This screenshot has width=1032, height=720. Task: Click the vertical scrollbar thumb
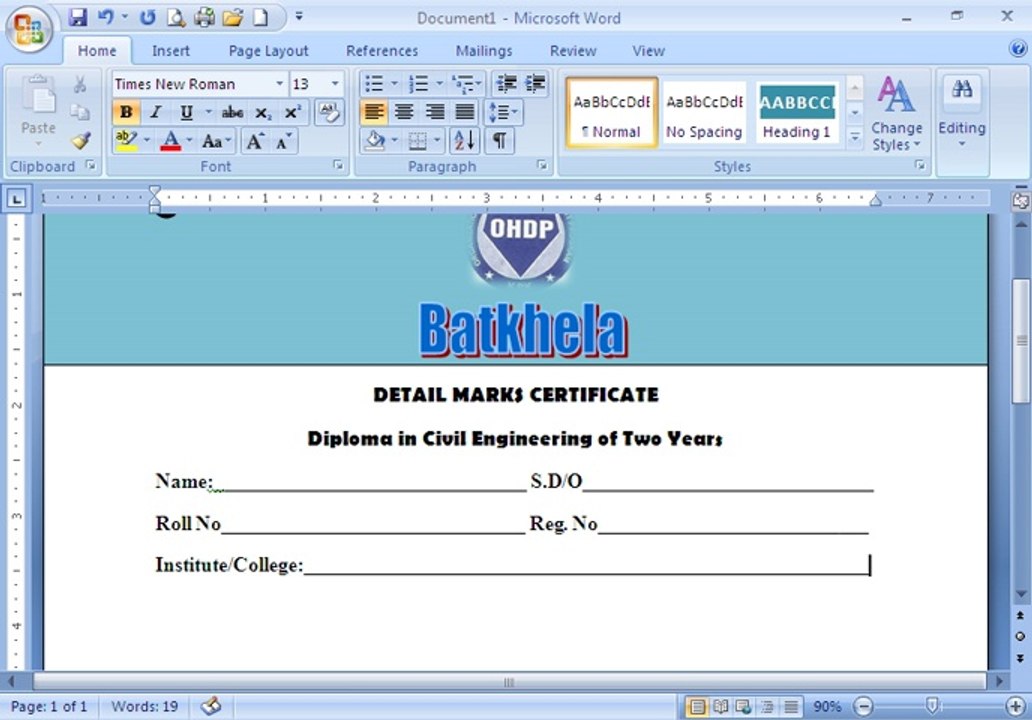click(x=1021, y=341)
